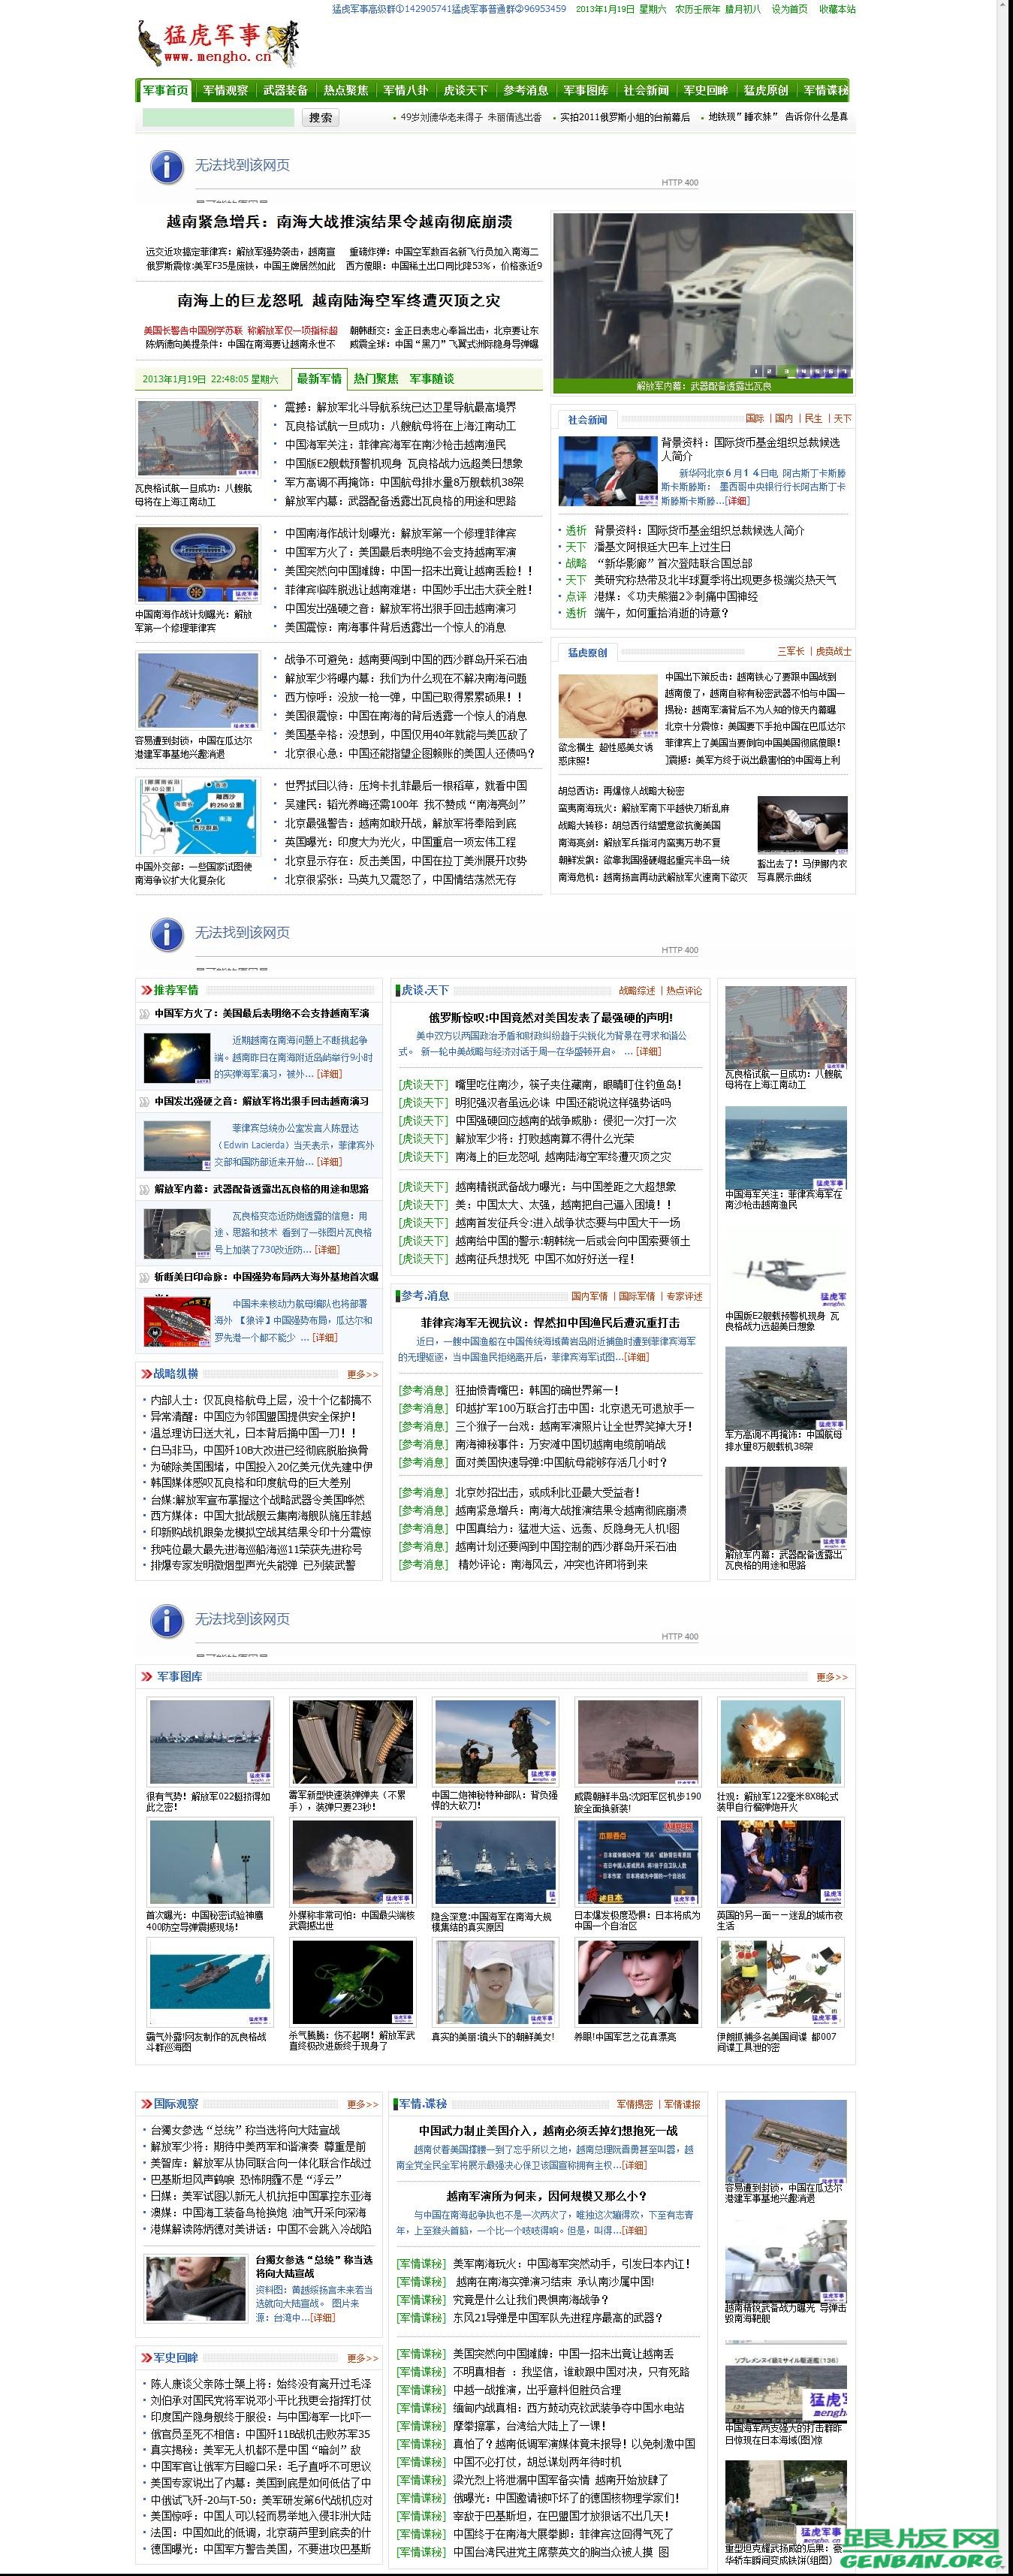Click article 世界拭目以待：压垮卡扎菲最后一根稻草
1013x2576 pixels.
click(x=405, y=785)
